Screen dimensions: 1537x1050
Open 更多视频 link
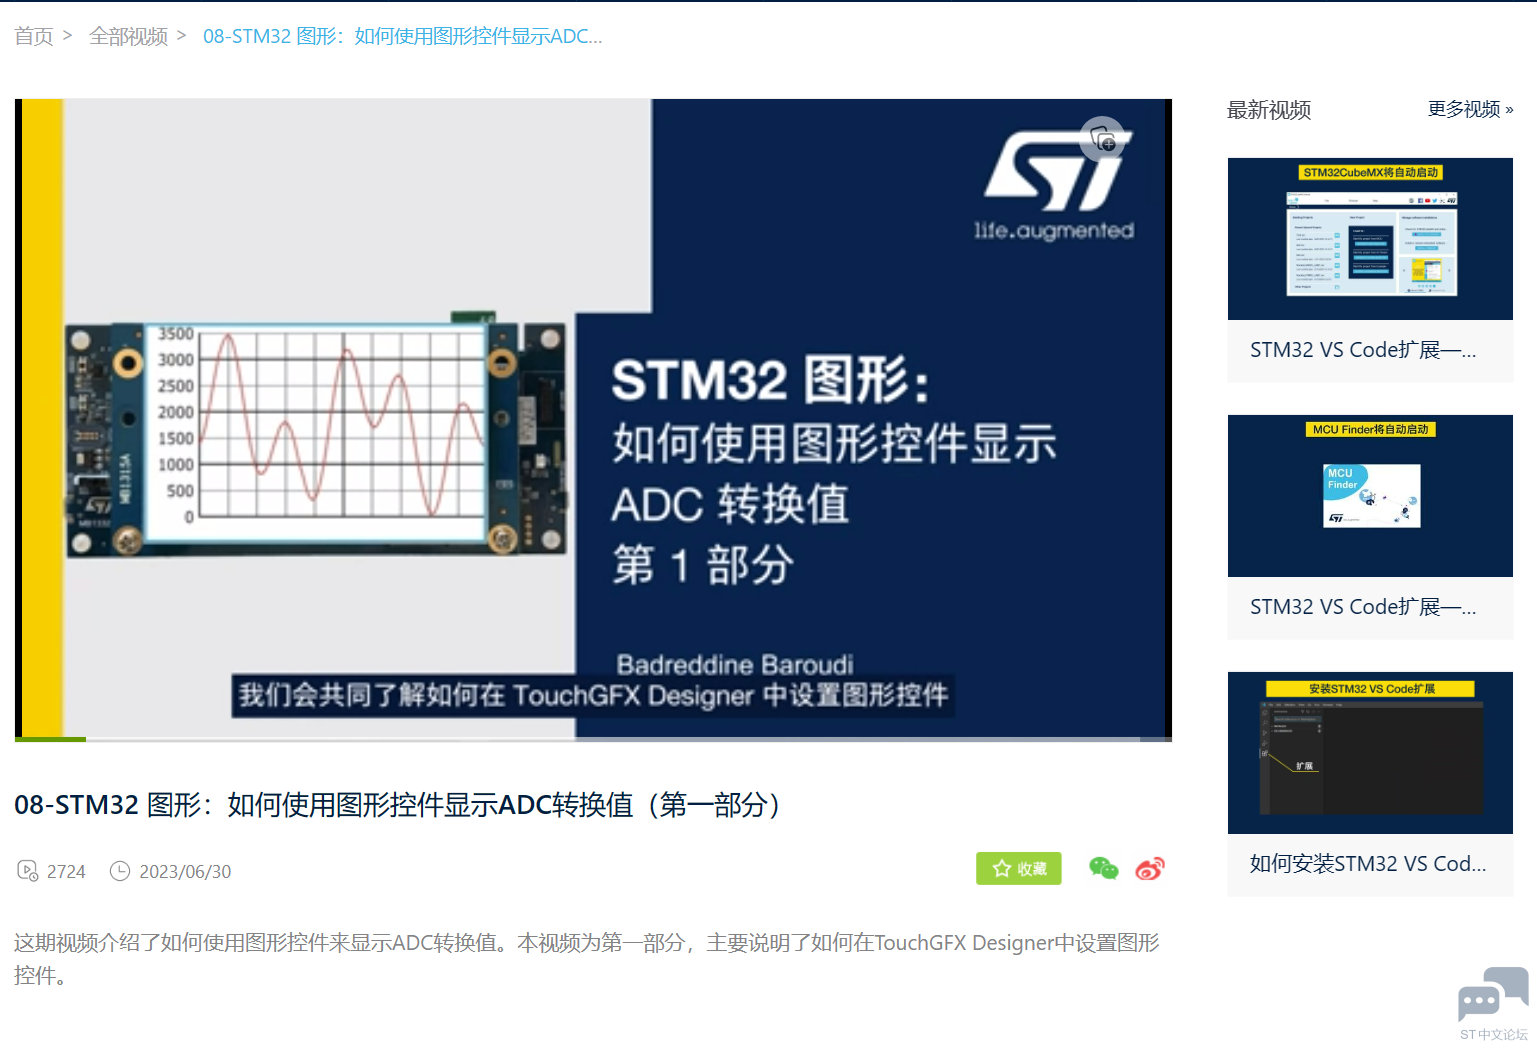coord(1470,109)
